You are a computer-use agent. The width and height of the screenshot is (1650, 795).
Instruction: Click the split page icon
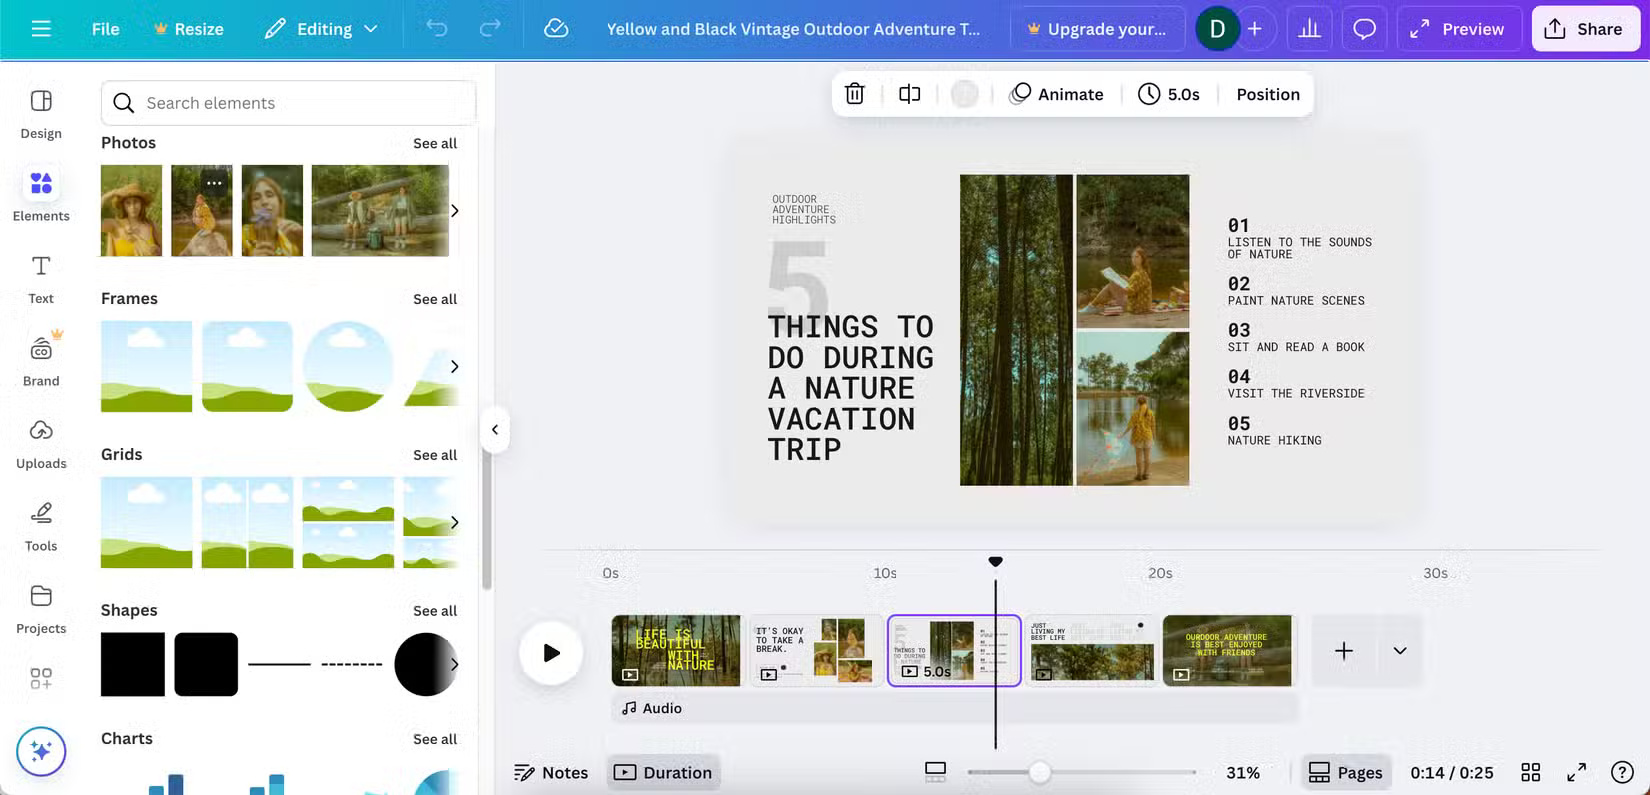[x=909, y=94]
